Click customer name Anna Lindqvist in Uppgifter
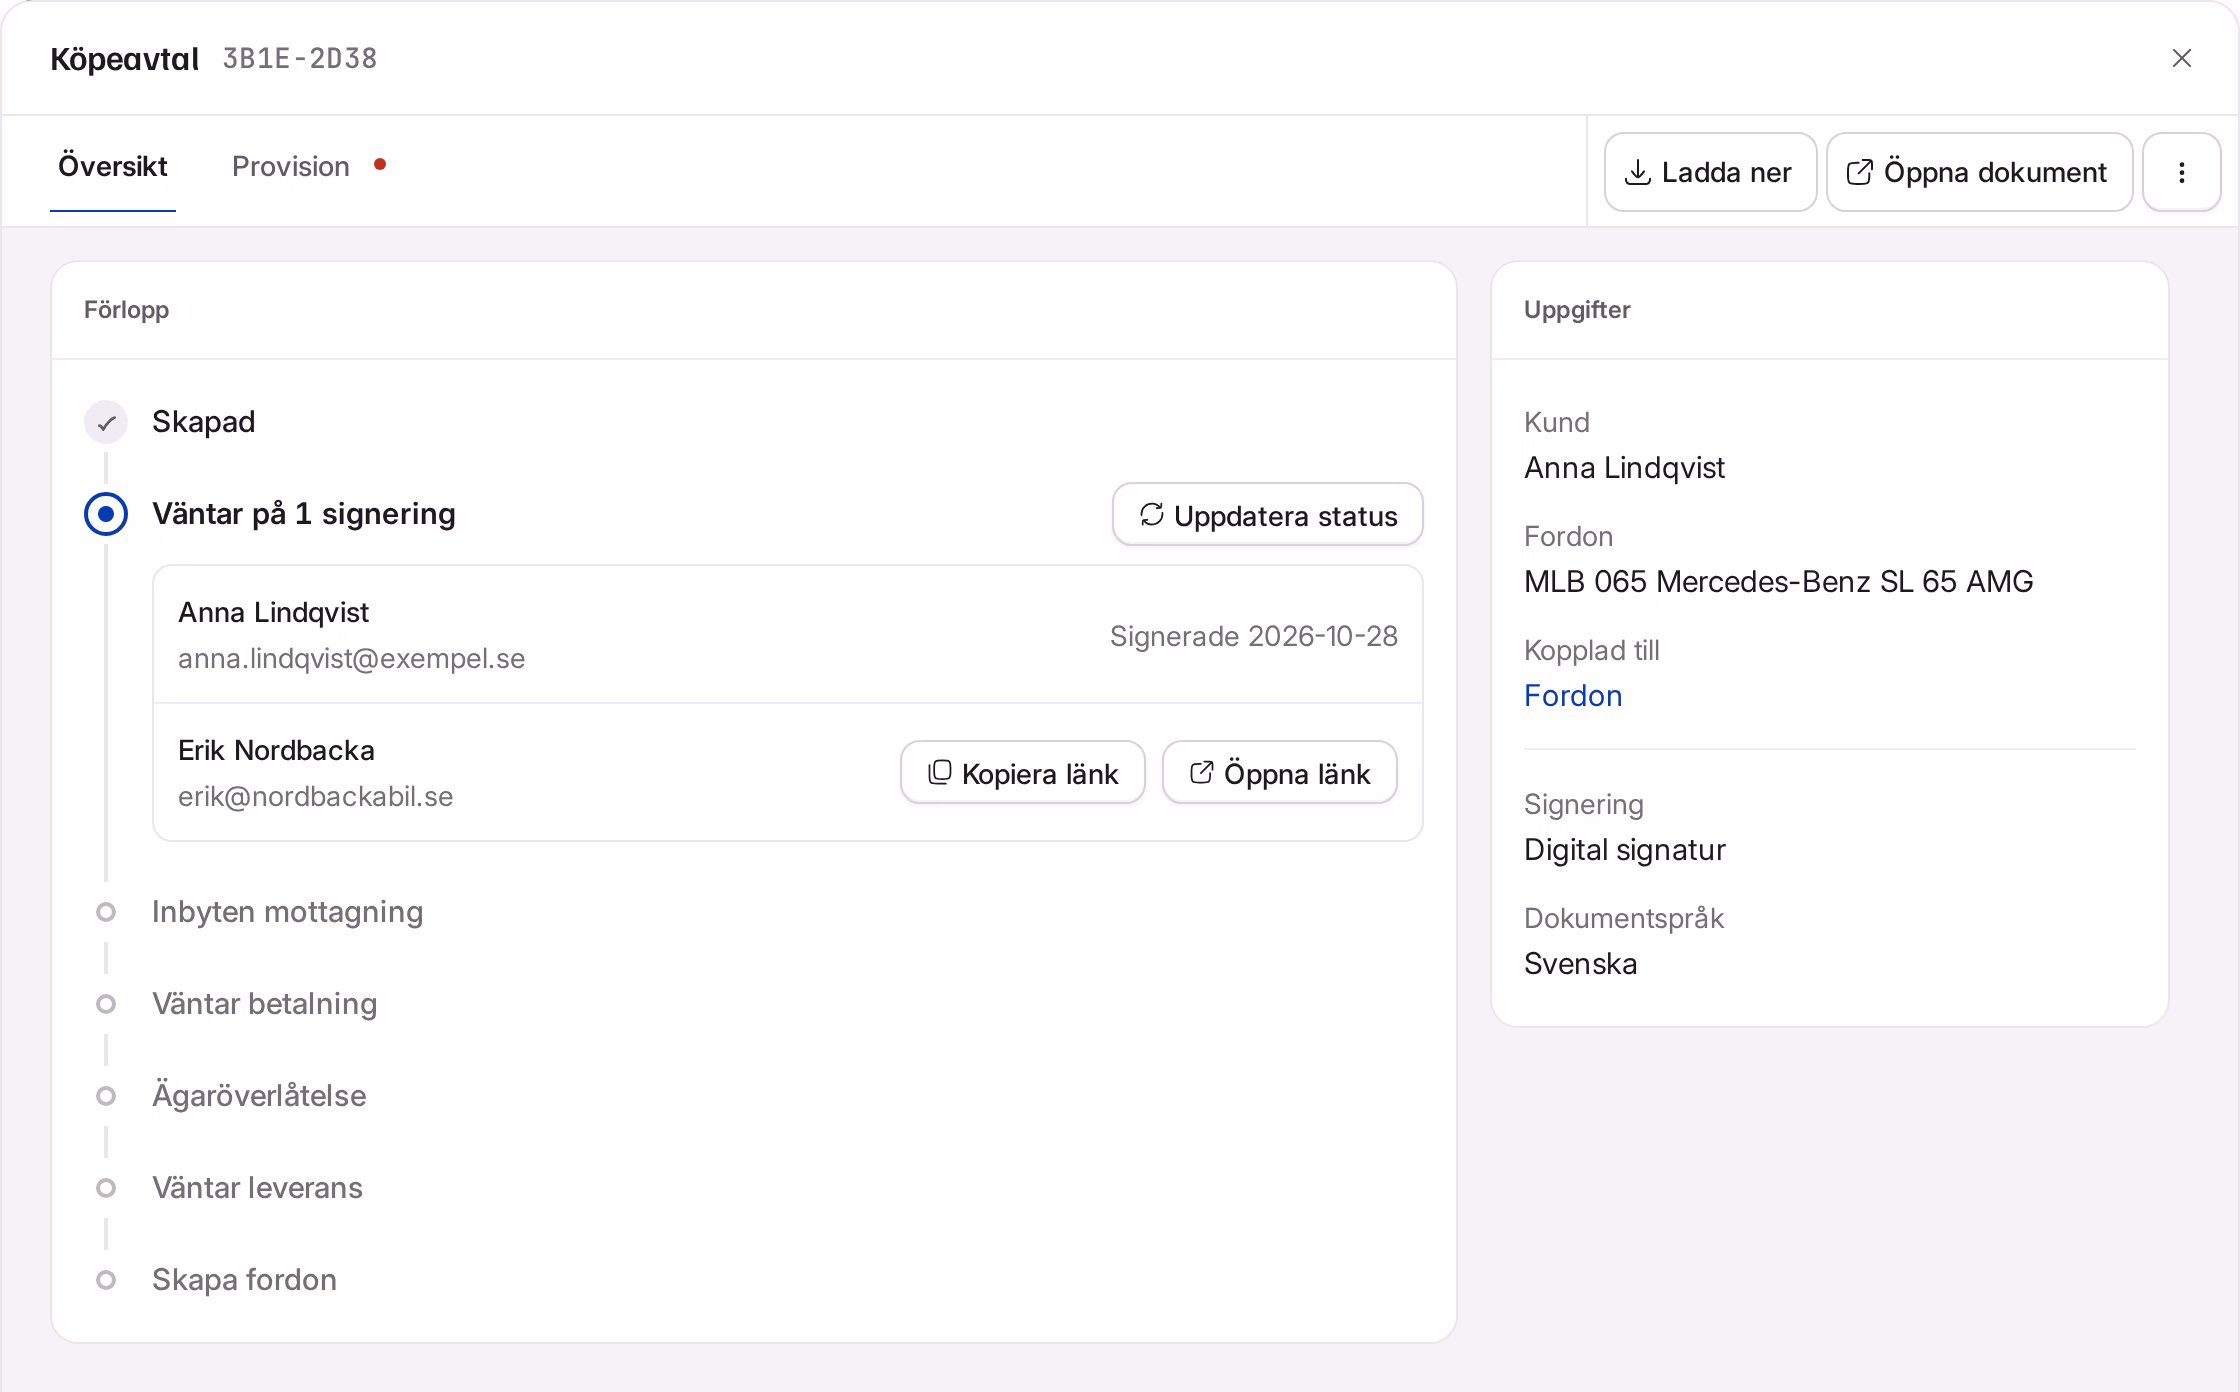The image size is (2240, 1392). coord(1624,468)
